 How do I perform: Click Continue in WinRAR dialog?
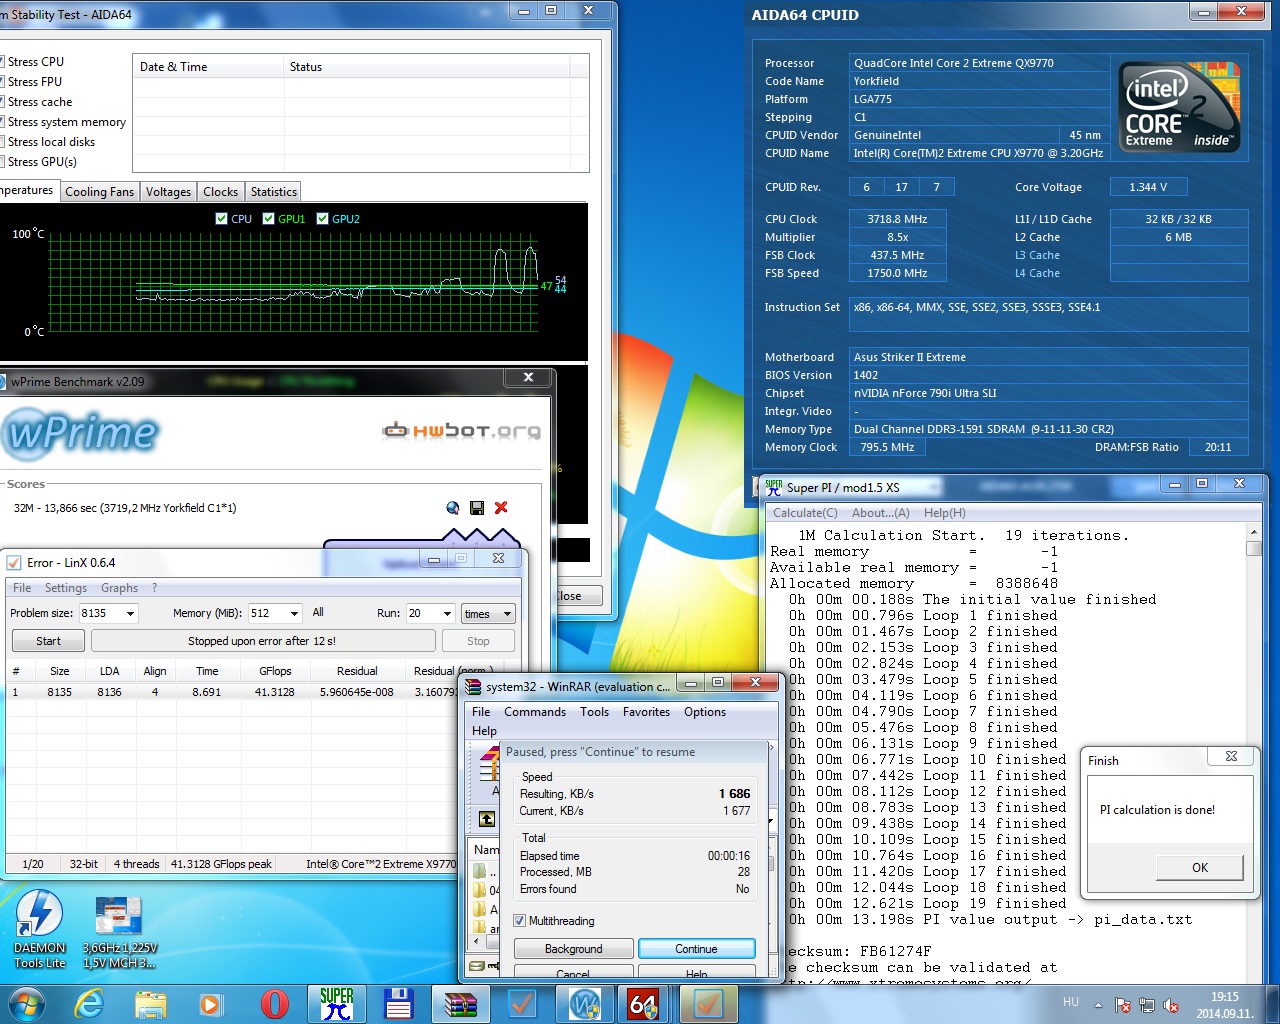pyautogui.click(x=696, y=949)
